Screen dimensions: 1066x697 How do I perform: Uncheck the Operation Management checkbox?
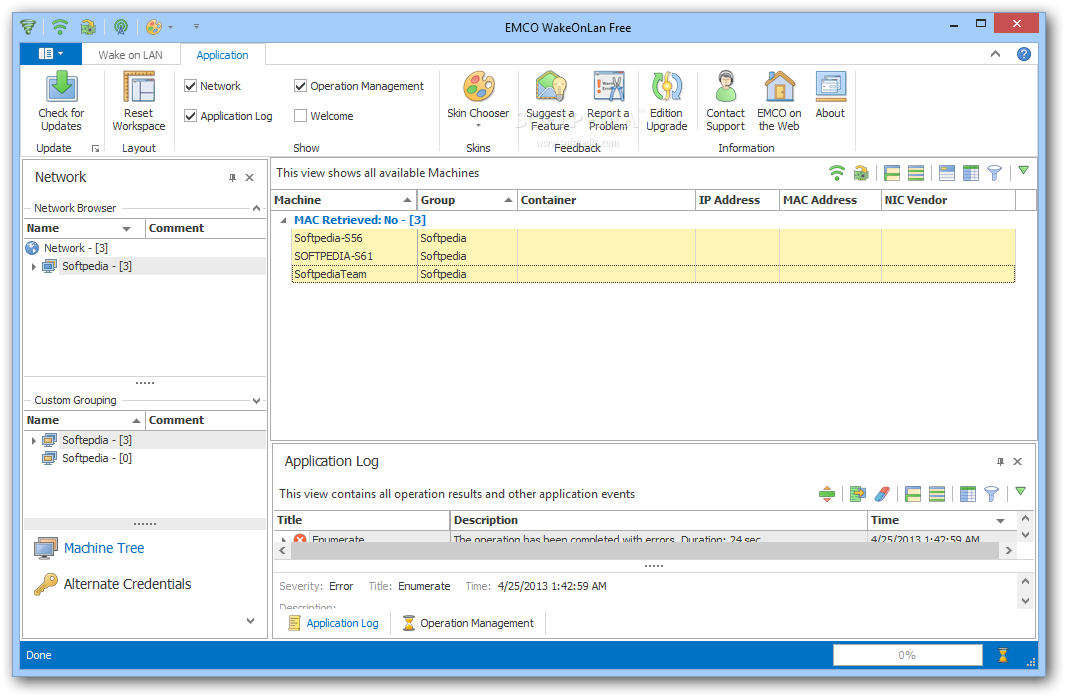point(300,86)
